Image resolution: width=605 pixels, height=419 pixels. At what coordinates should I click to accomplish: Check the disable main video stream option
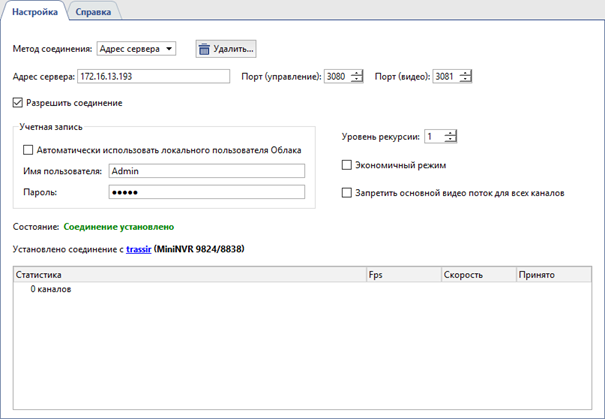point(347,192)
